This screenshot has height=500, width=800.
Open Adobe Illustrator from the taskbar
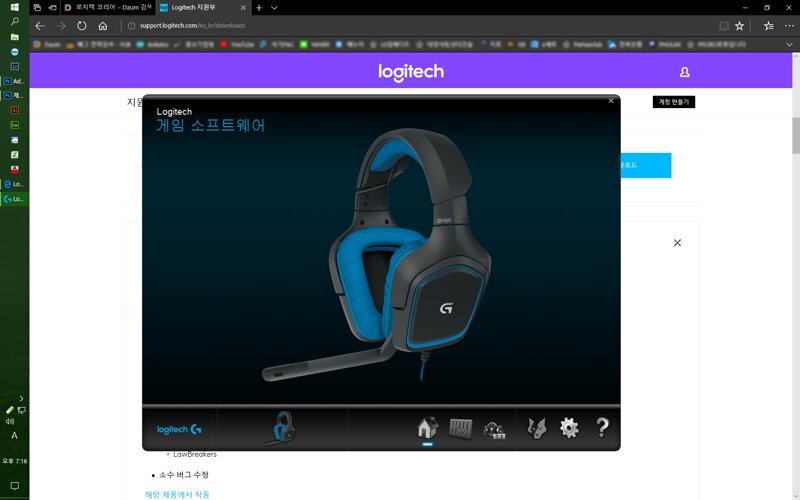(14, 110)
